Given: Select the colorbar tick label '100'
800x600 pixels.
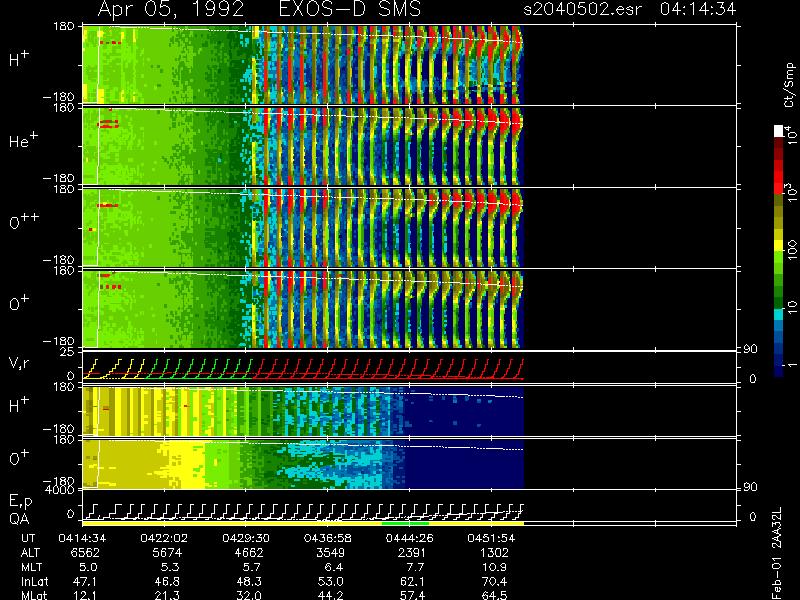Looking at the screenshot, I should click(792, 250).
